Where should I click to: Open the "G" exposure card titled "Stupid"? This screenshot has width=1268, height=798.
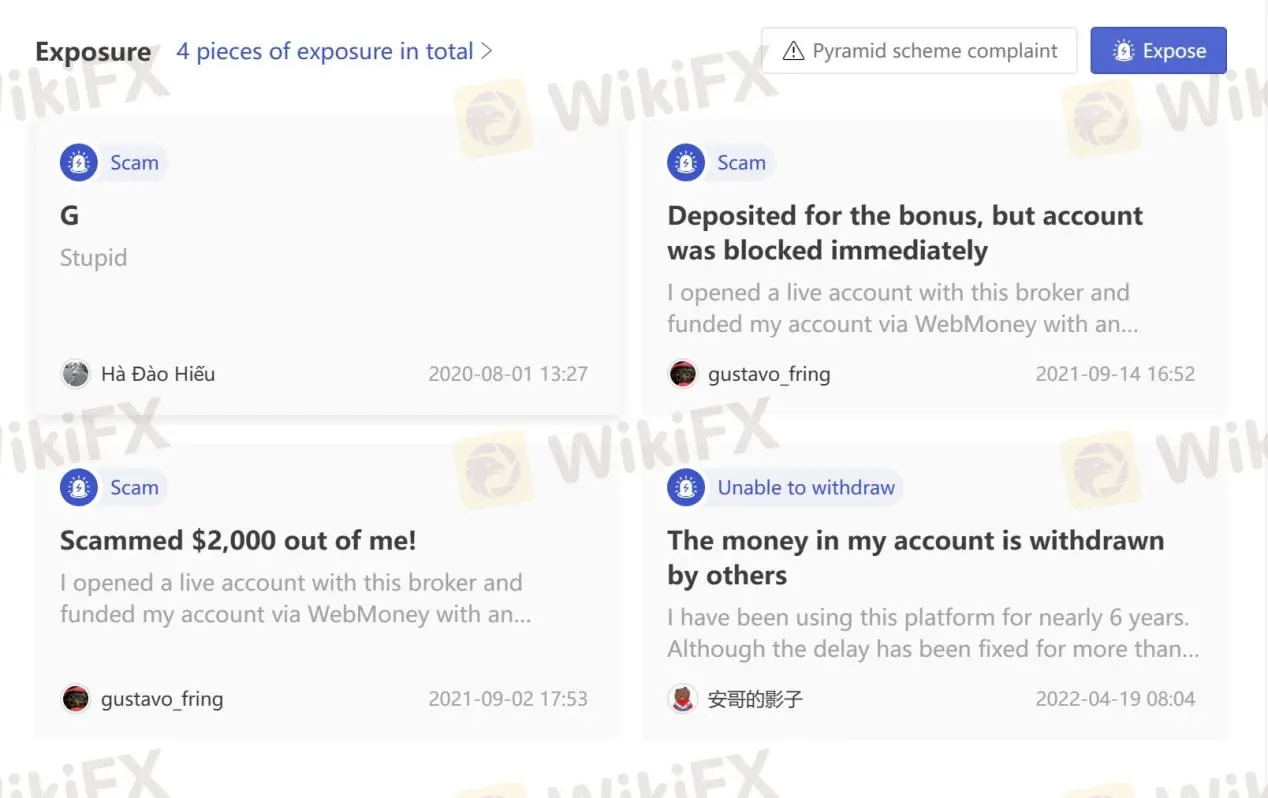pyautogui.click(x=67, y=215)
